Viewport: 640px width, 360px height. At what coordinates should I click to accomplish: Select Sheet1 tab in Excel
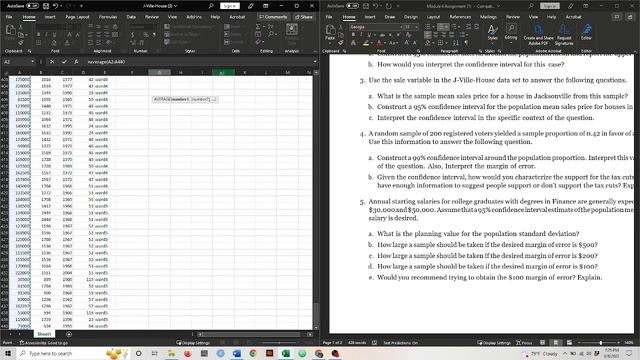tap(44, 334)
